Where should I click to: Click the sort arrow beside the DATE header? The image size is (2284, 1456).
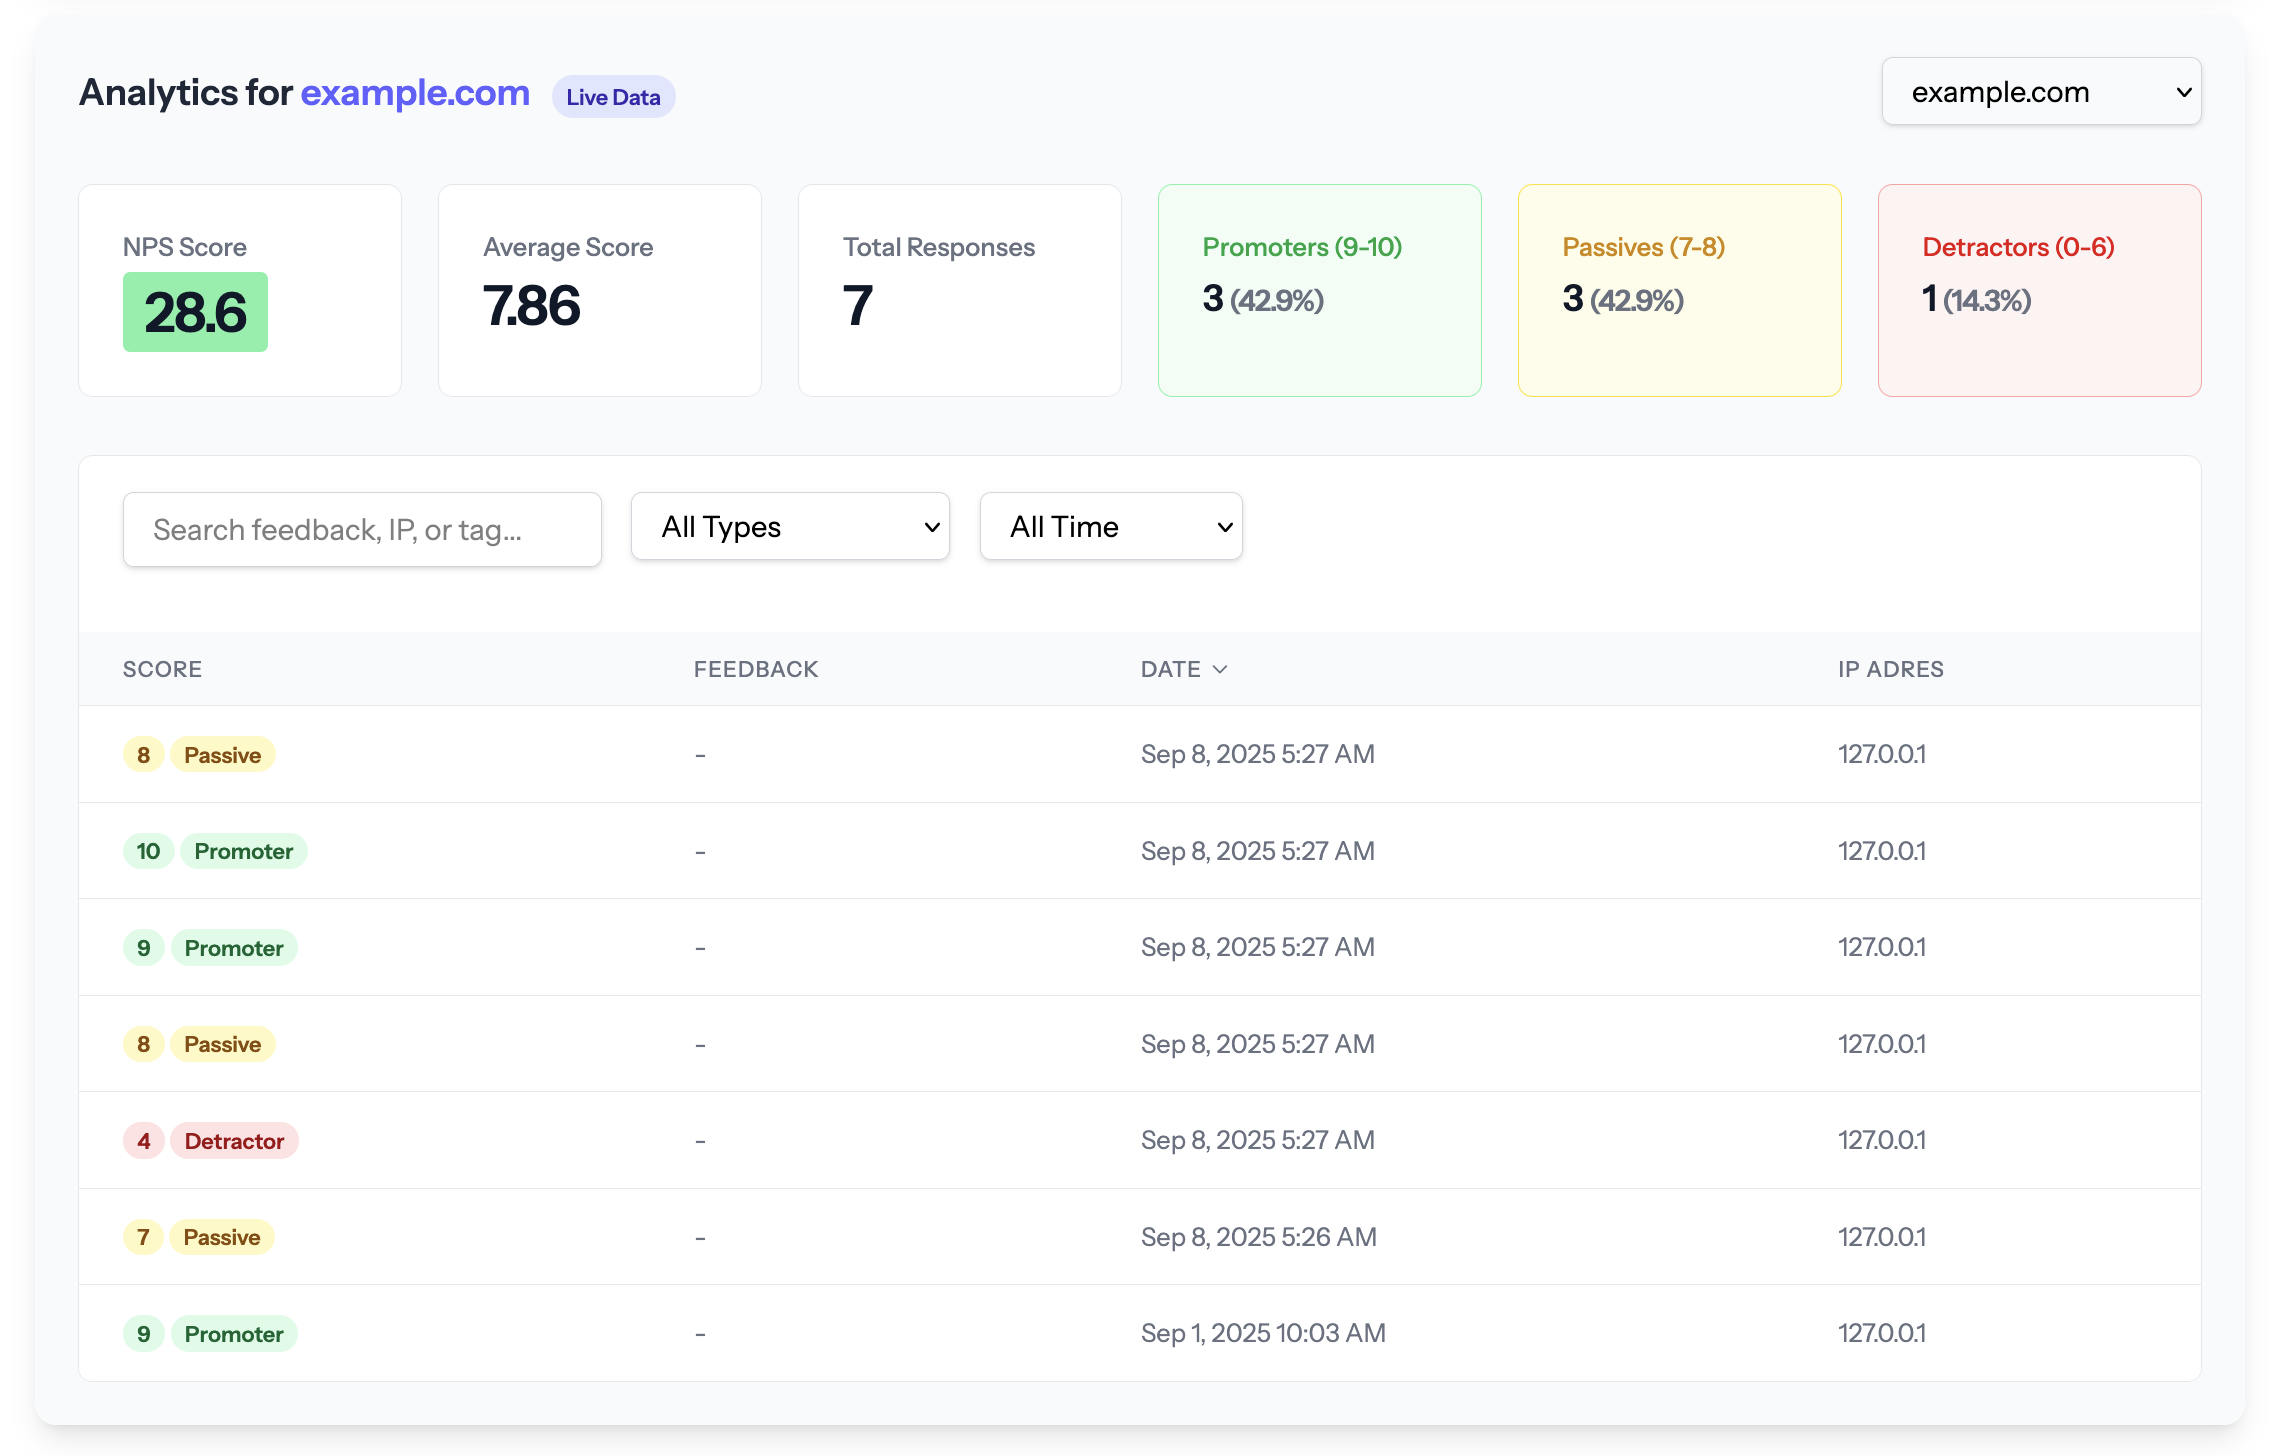pyautogui.click(x=1220, y=669)
